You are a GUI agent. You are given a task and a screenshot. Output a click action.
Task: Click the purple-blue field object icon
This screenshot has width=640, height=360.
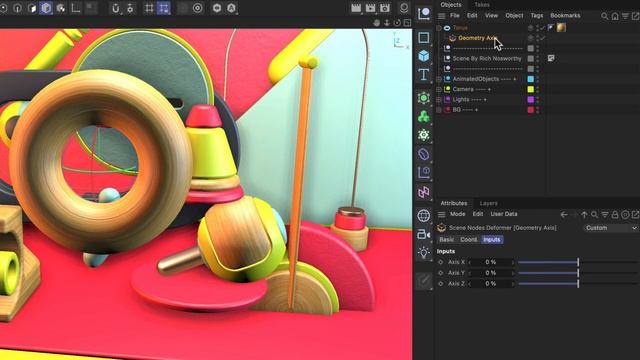click(x=424, y=173)
